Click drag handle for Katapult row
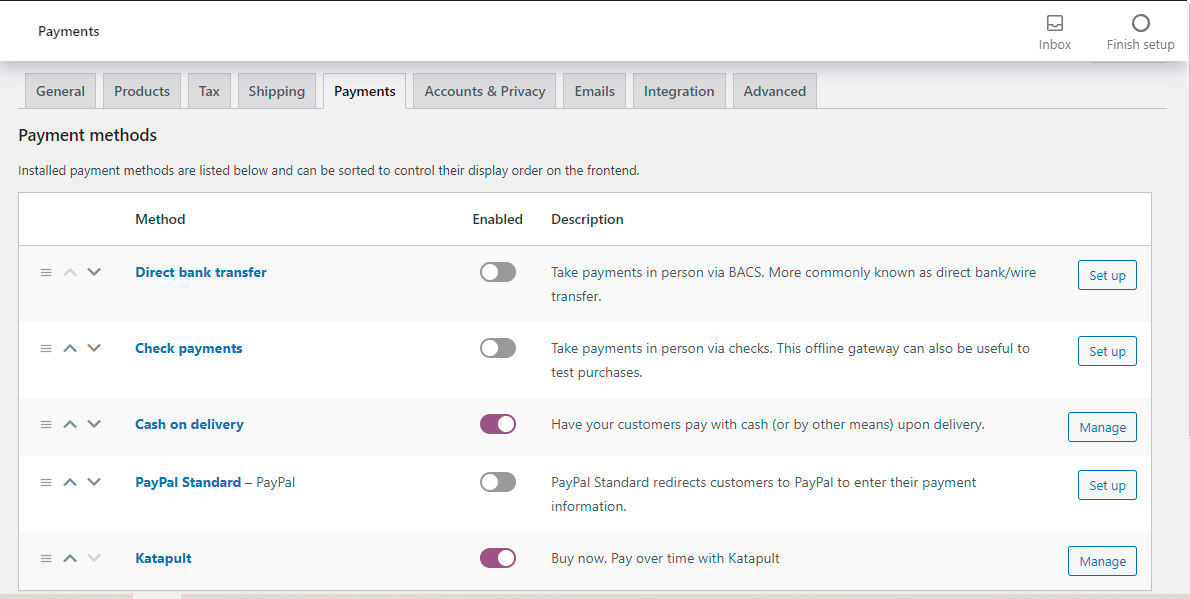 [46, 558]
